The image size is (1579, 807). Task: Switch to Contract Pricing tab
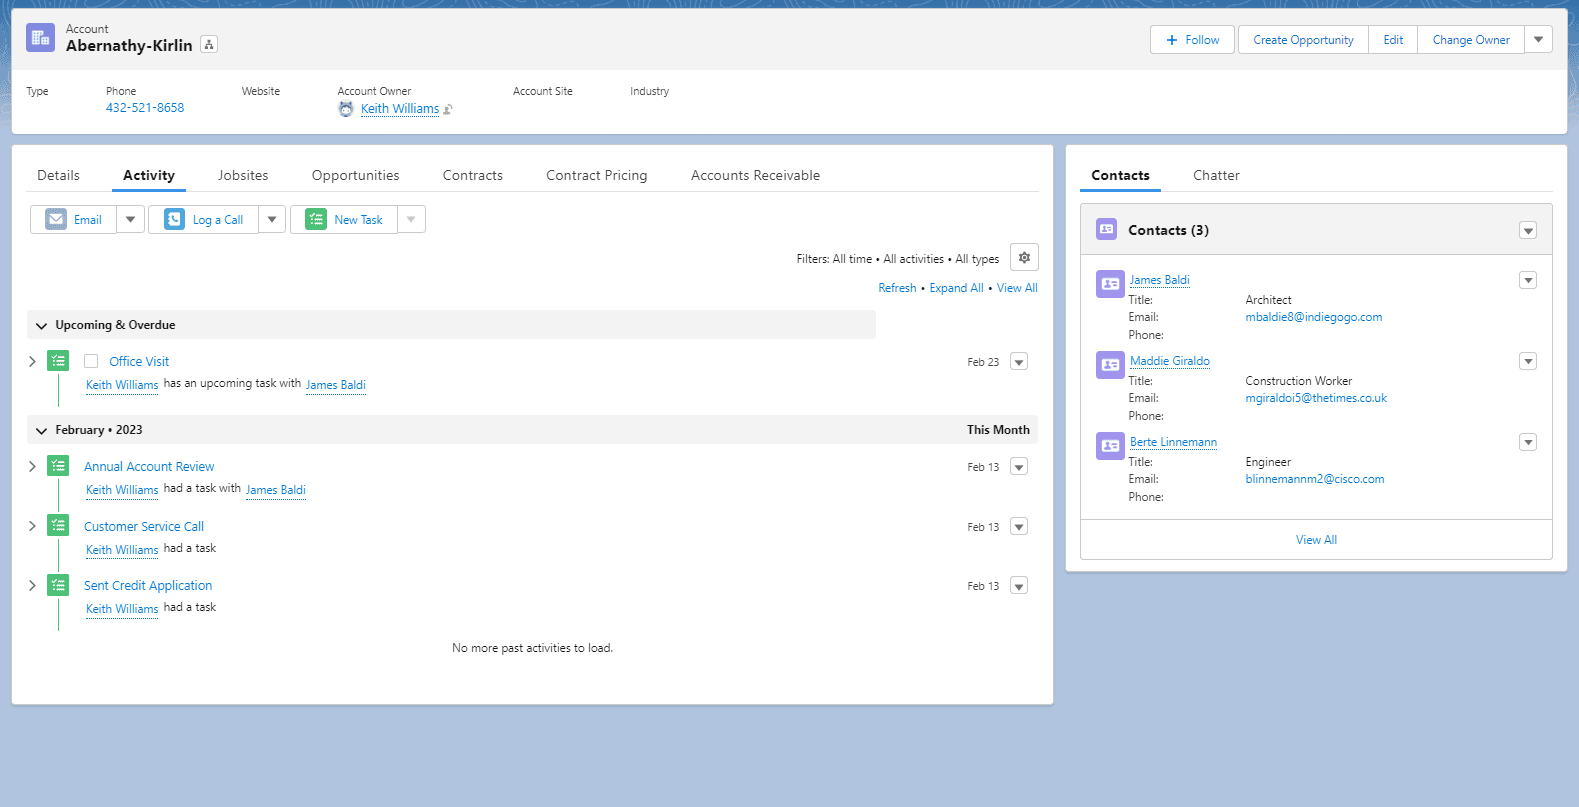pyautogui.click(x=597, y=175)
